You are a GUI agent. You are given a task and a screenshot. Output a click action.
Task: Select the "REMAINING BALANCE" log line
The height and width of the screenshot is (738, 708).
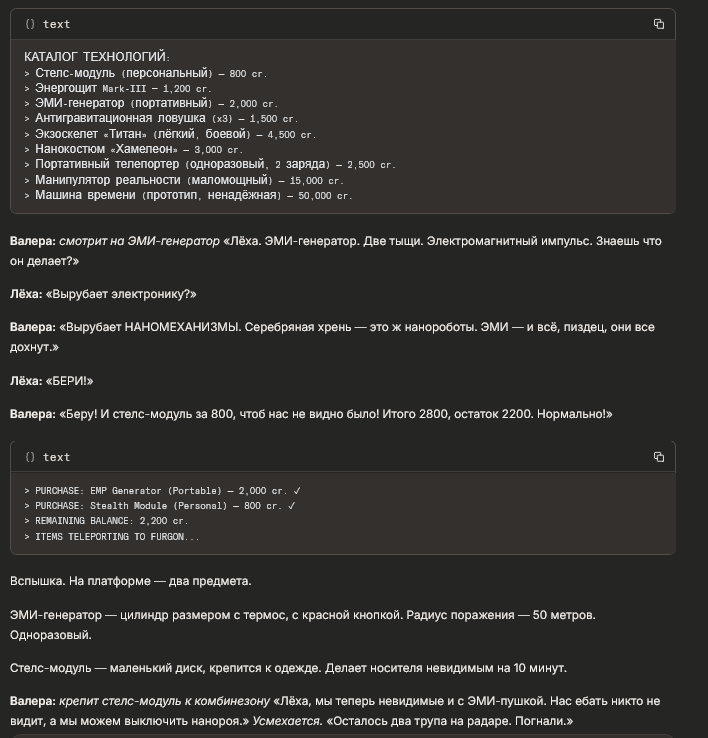point(110,521)
